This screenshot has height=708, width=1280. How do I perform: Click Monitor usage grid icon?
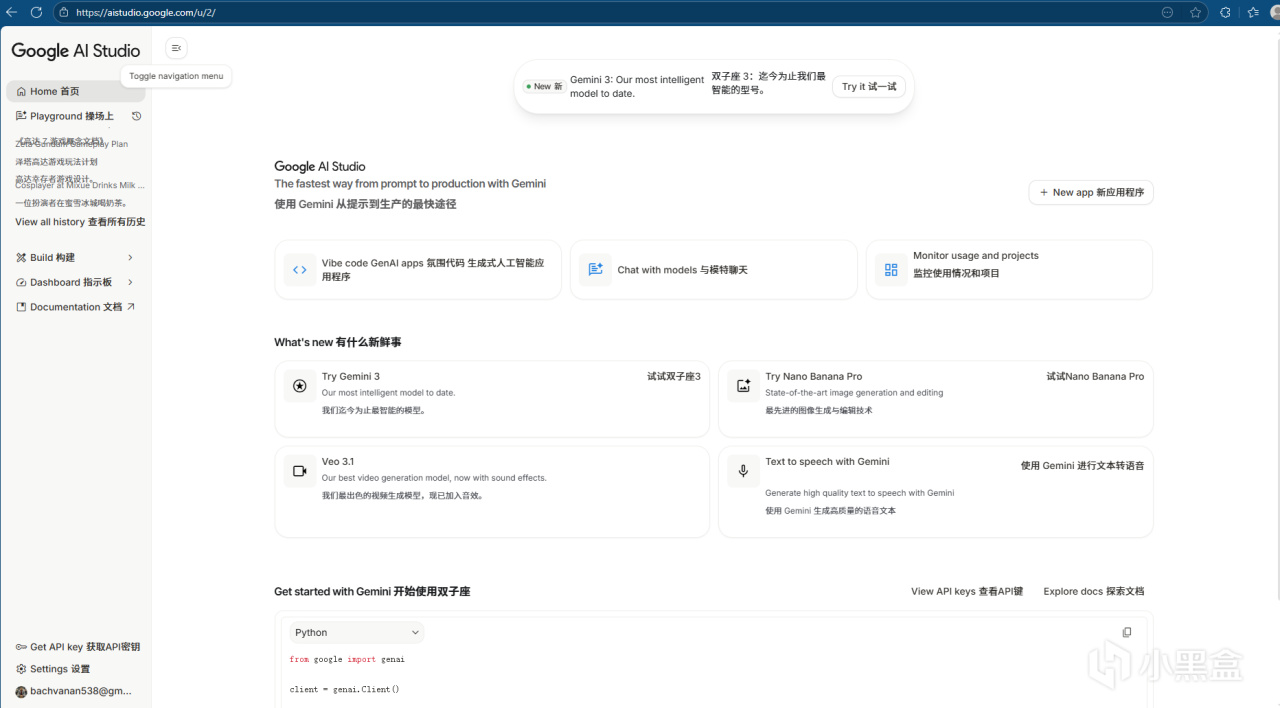(891, 269)
